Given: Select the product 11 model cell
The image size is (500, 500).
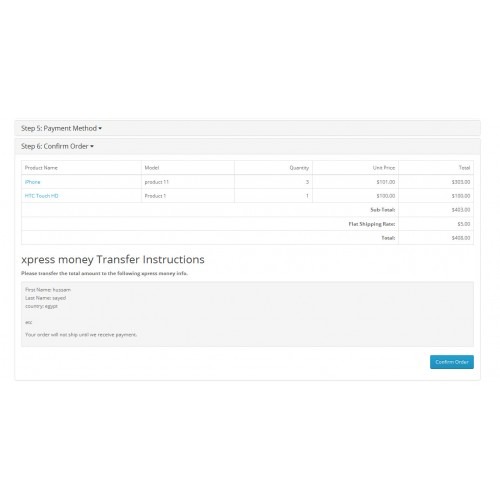Looking at the screenshot, I should coord(188,182).
